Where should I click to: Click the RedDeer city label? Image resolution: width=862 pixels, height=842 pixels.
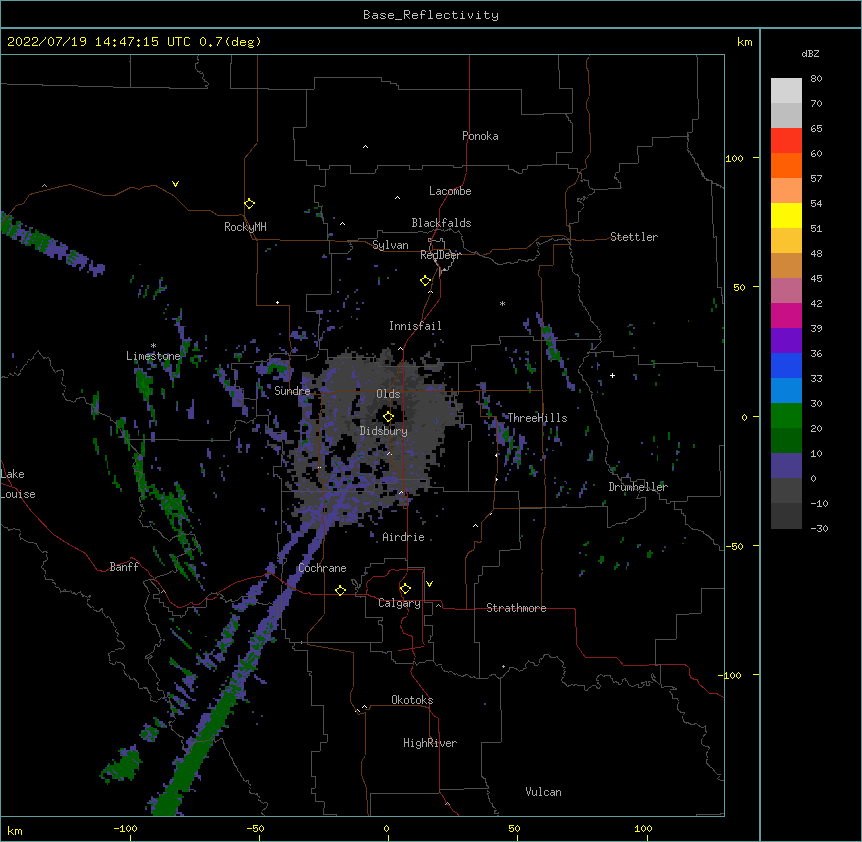click(x=440, y=255)
